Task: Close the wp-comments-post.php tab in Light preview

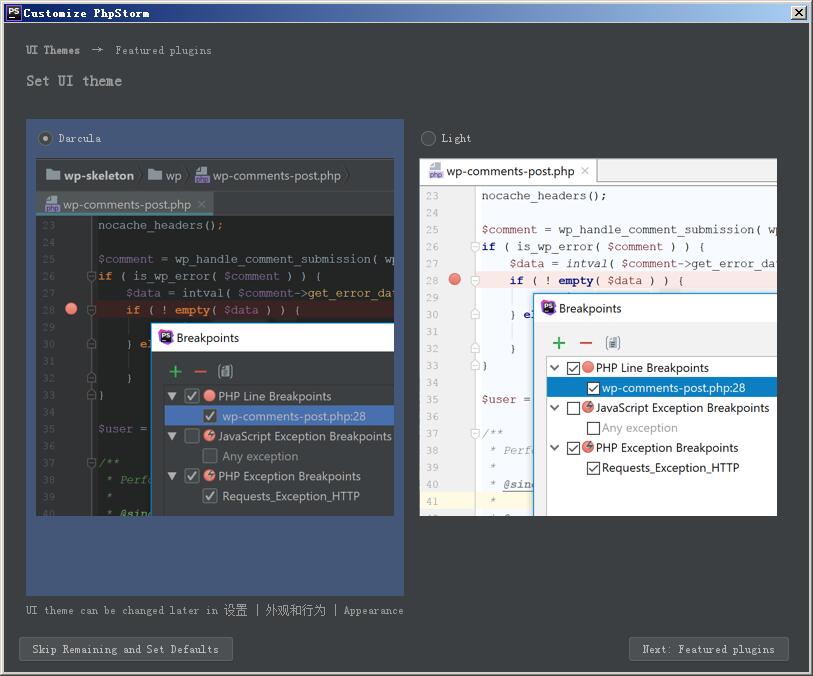Action: coord(585,171)
